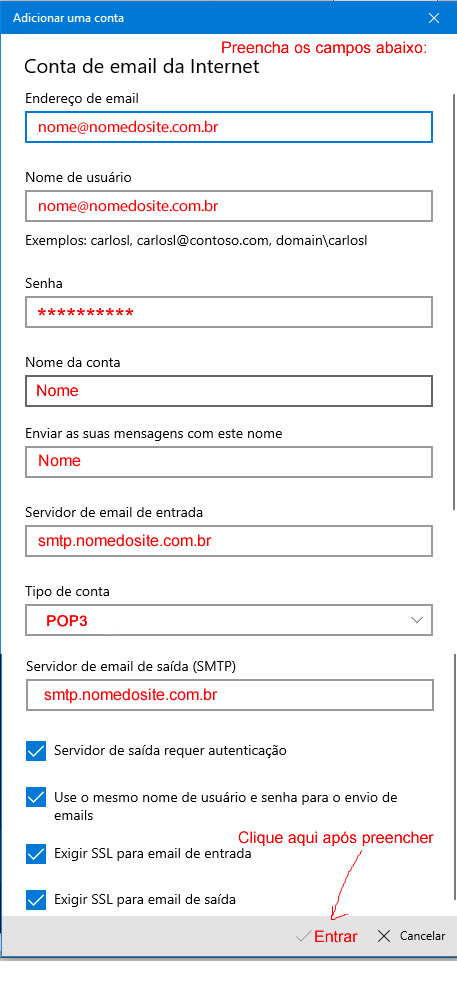The image size is (457, 988).
Task: Uncheck Exigir SSL para email de entrada
Action: pos(37,854)
